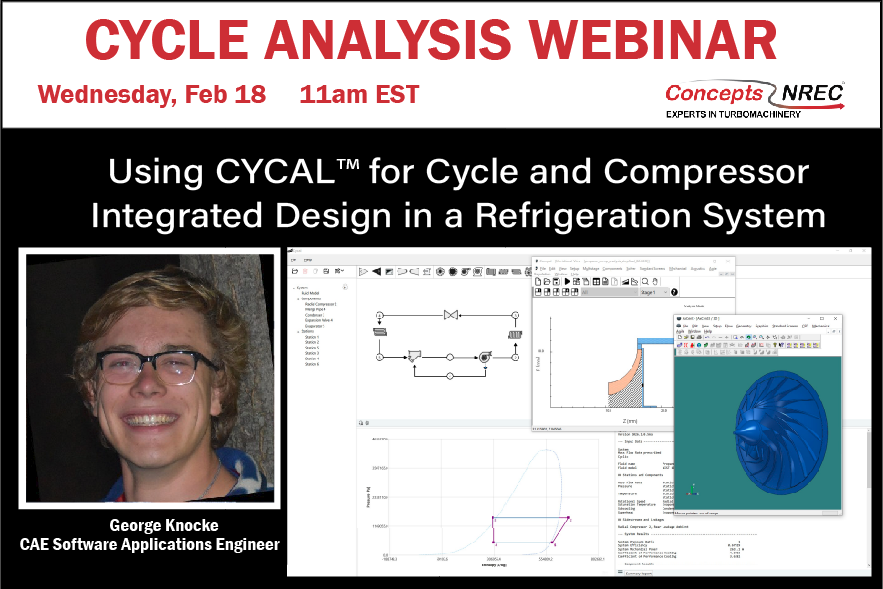Open the Multistage menu in Compal window
The height and width of the screenshot is (589, 883).
tap(591, 269)
